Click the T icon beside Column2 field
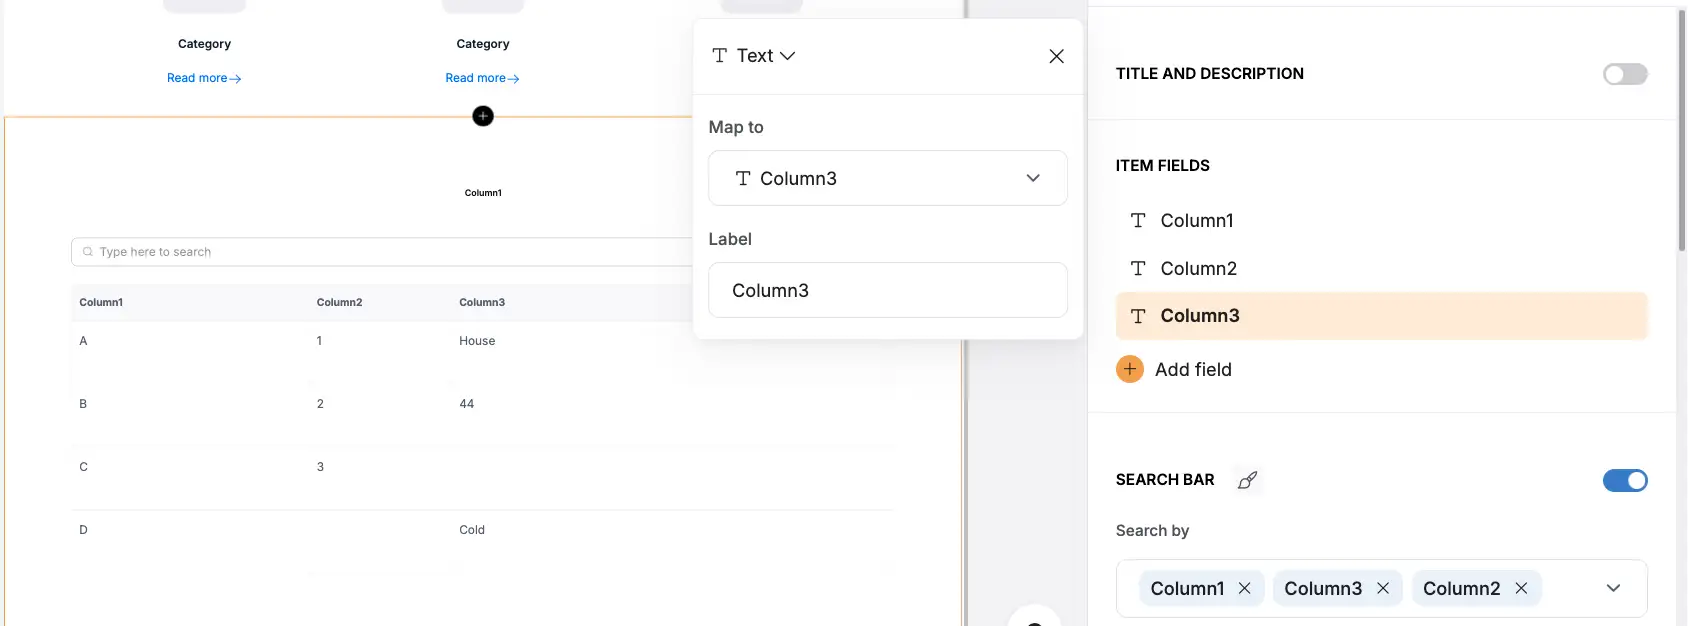This screenshot has width=1688, height=626. pos(1138,268)
